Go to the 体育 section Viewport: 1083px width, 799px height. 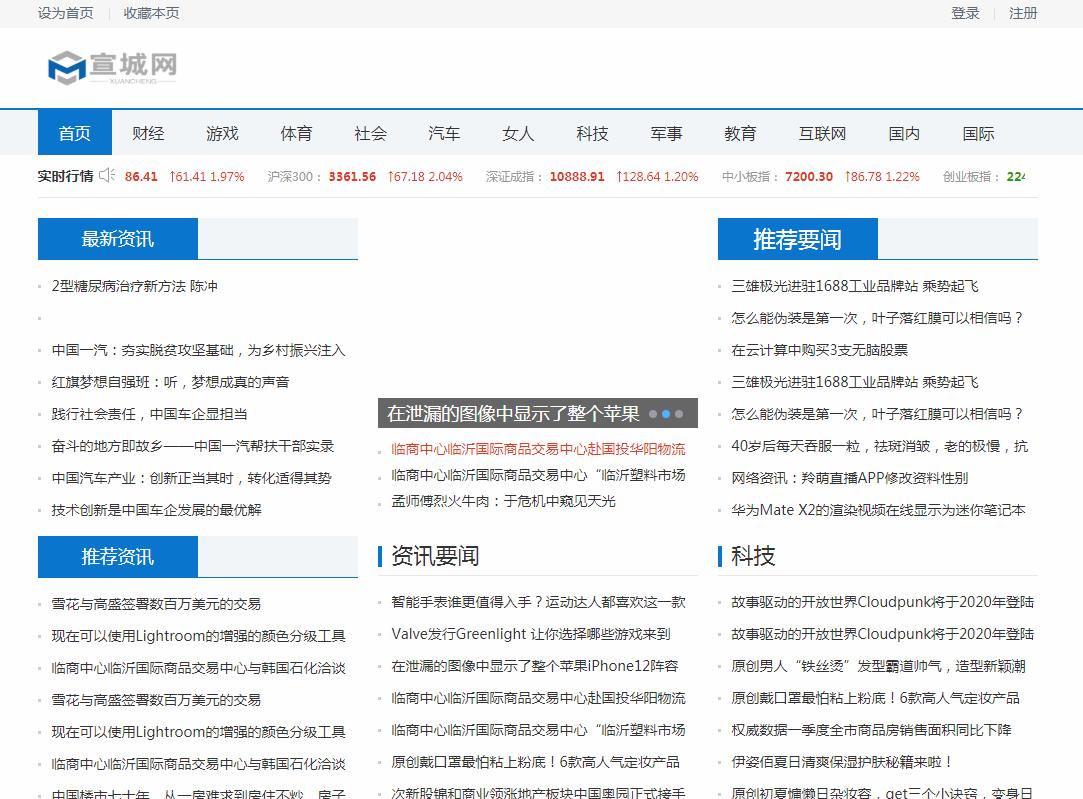[x=296, y=133]
